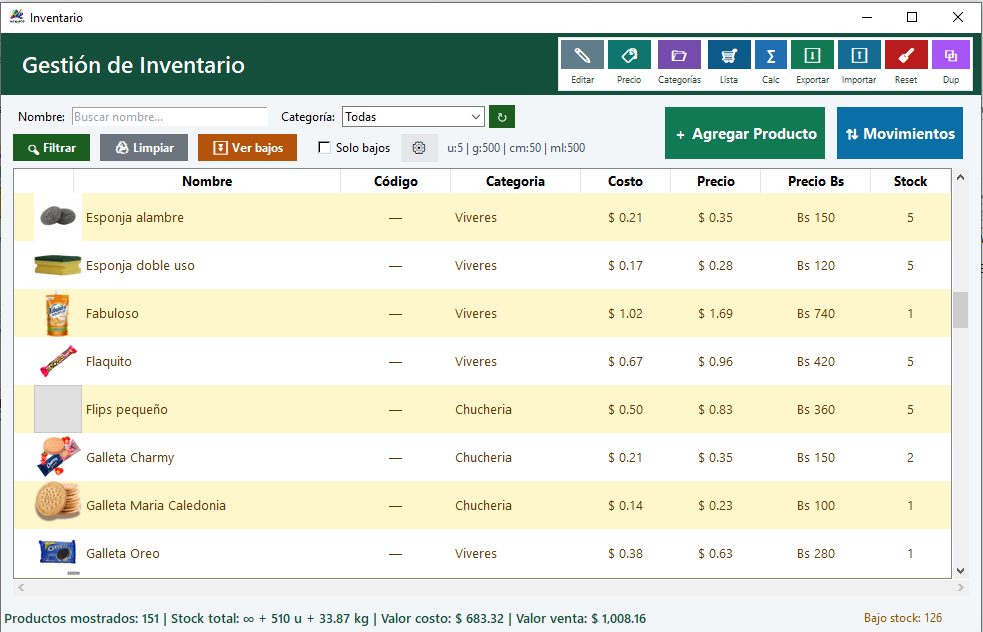Open the Movimientos button
This screenshot has height=632, width=983.
pyautogui.click(x=900, y=133)
